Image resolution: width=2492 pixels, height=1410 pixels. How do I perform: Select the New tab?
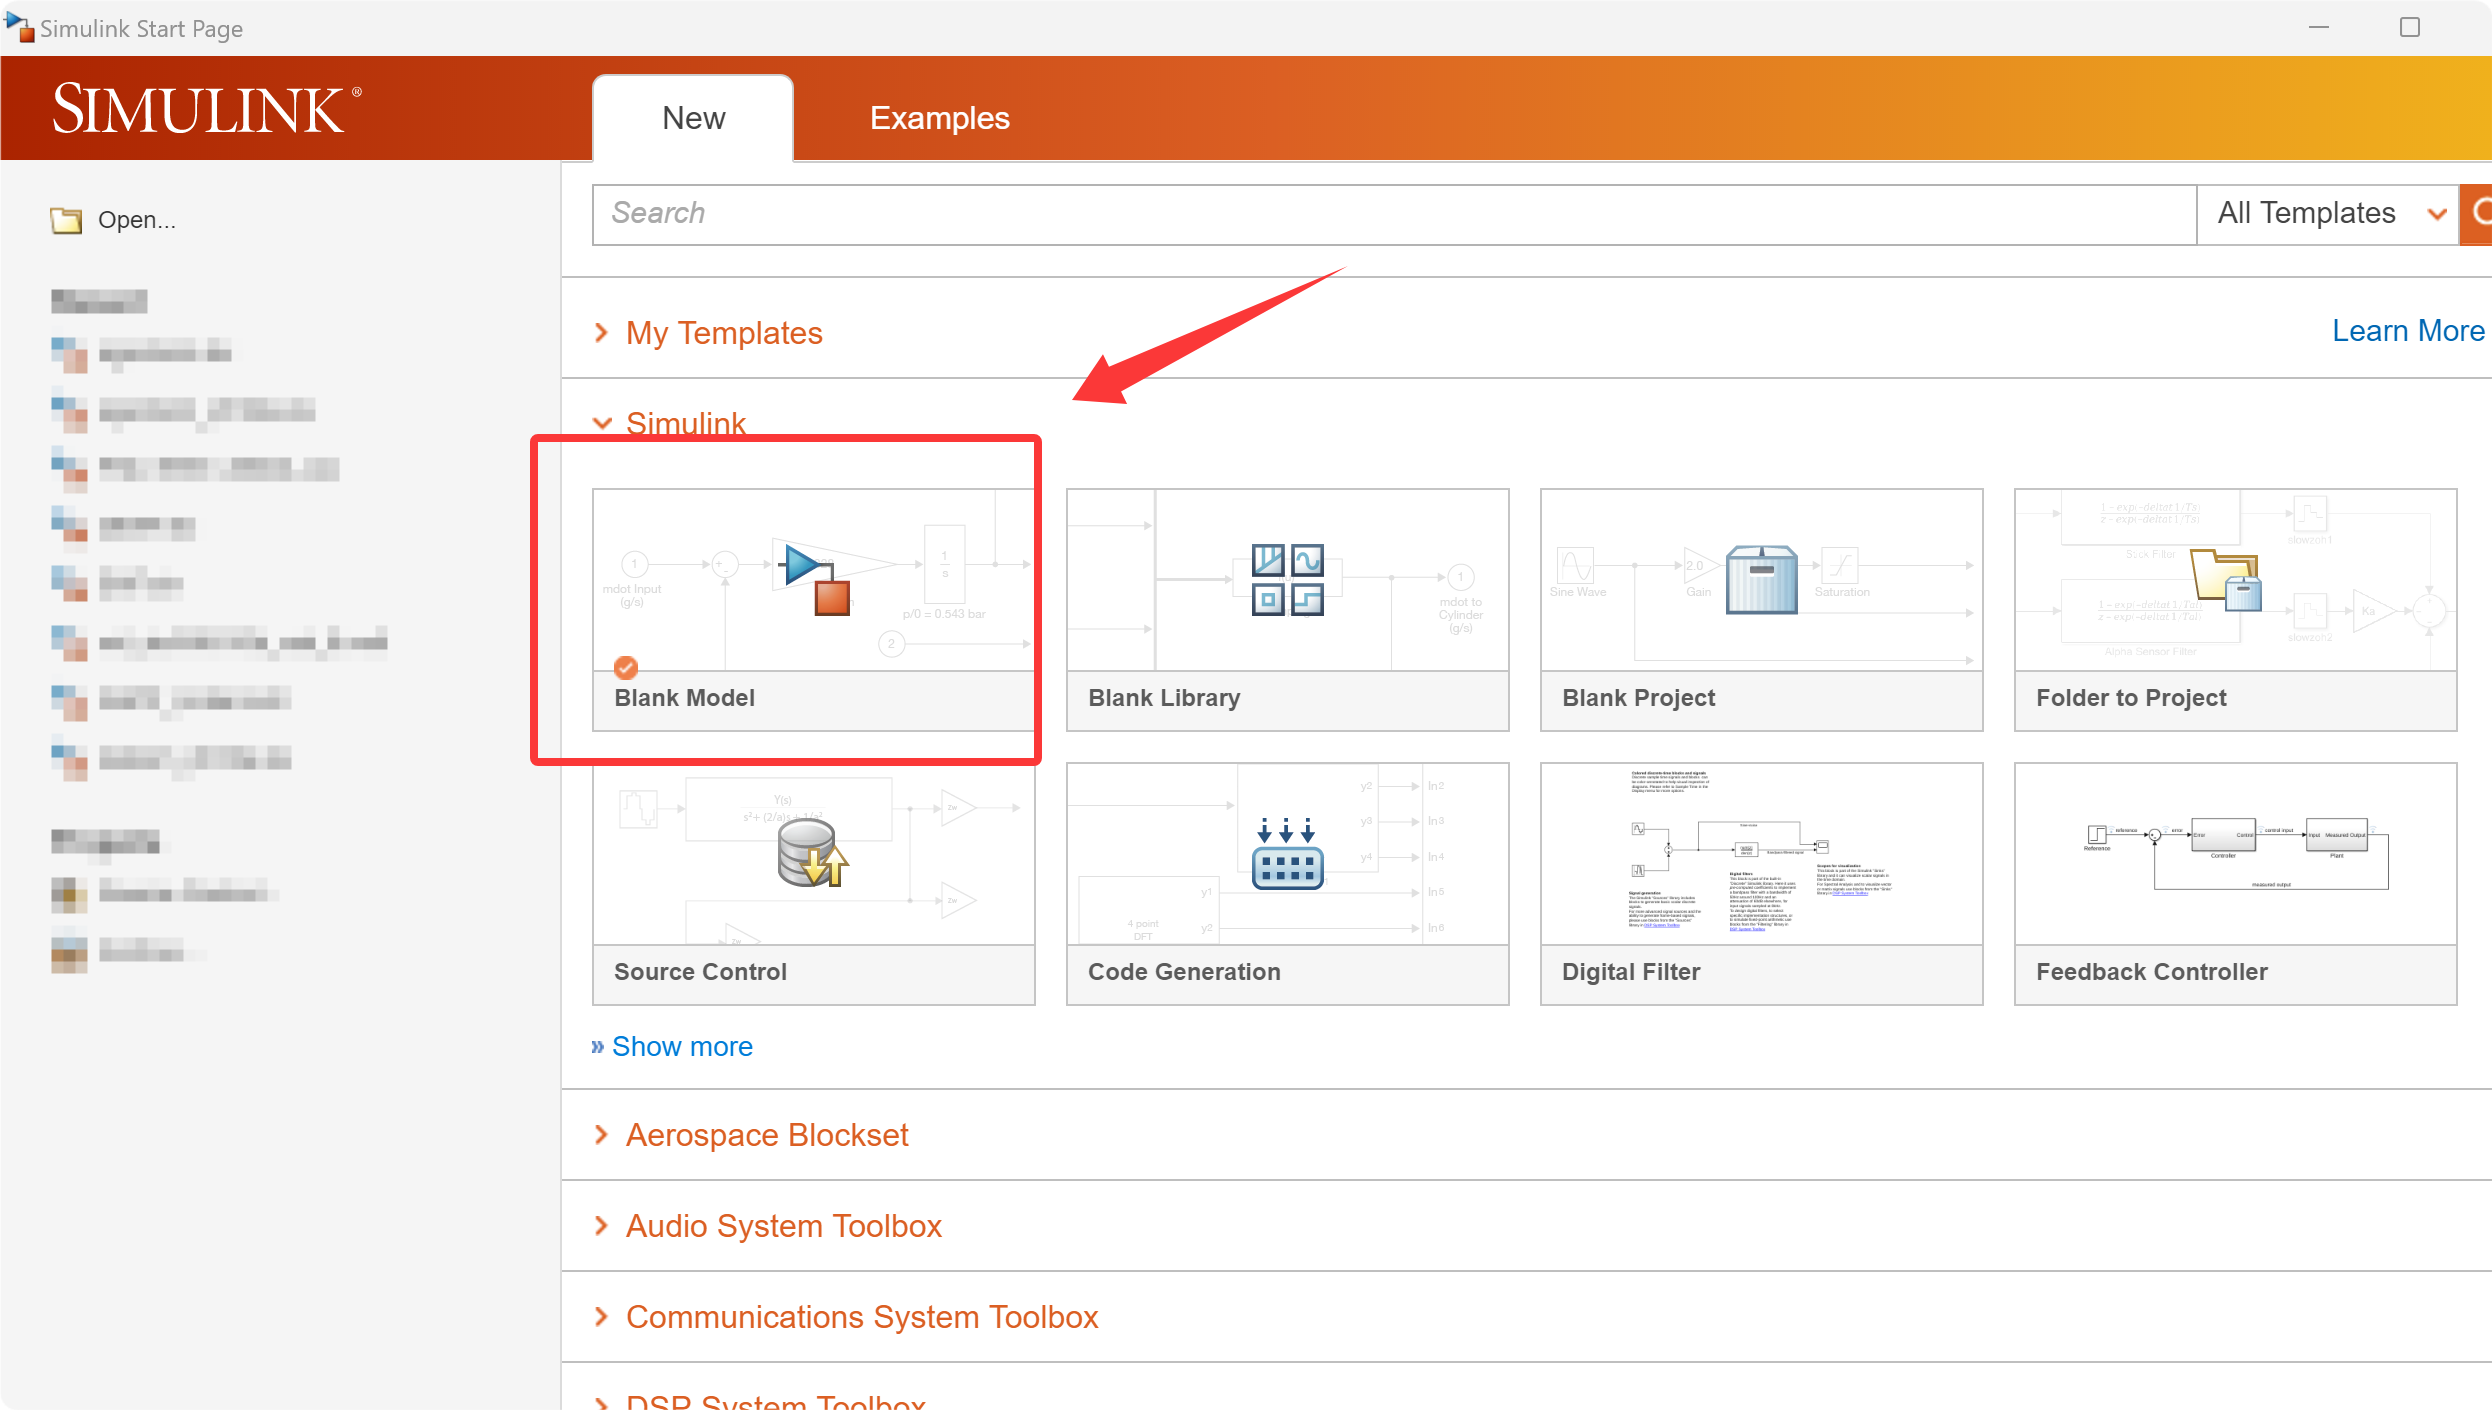pos(693,118)
